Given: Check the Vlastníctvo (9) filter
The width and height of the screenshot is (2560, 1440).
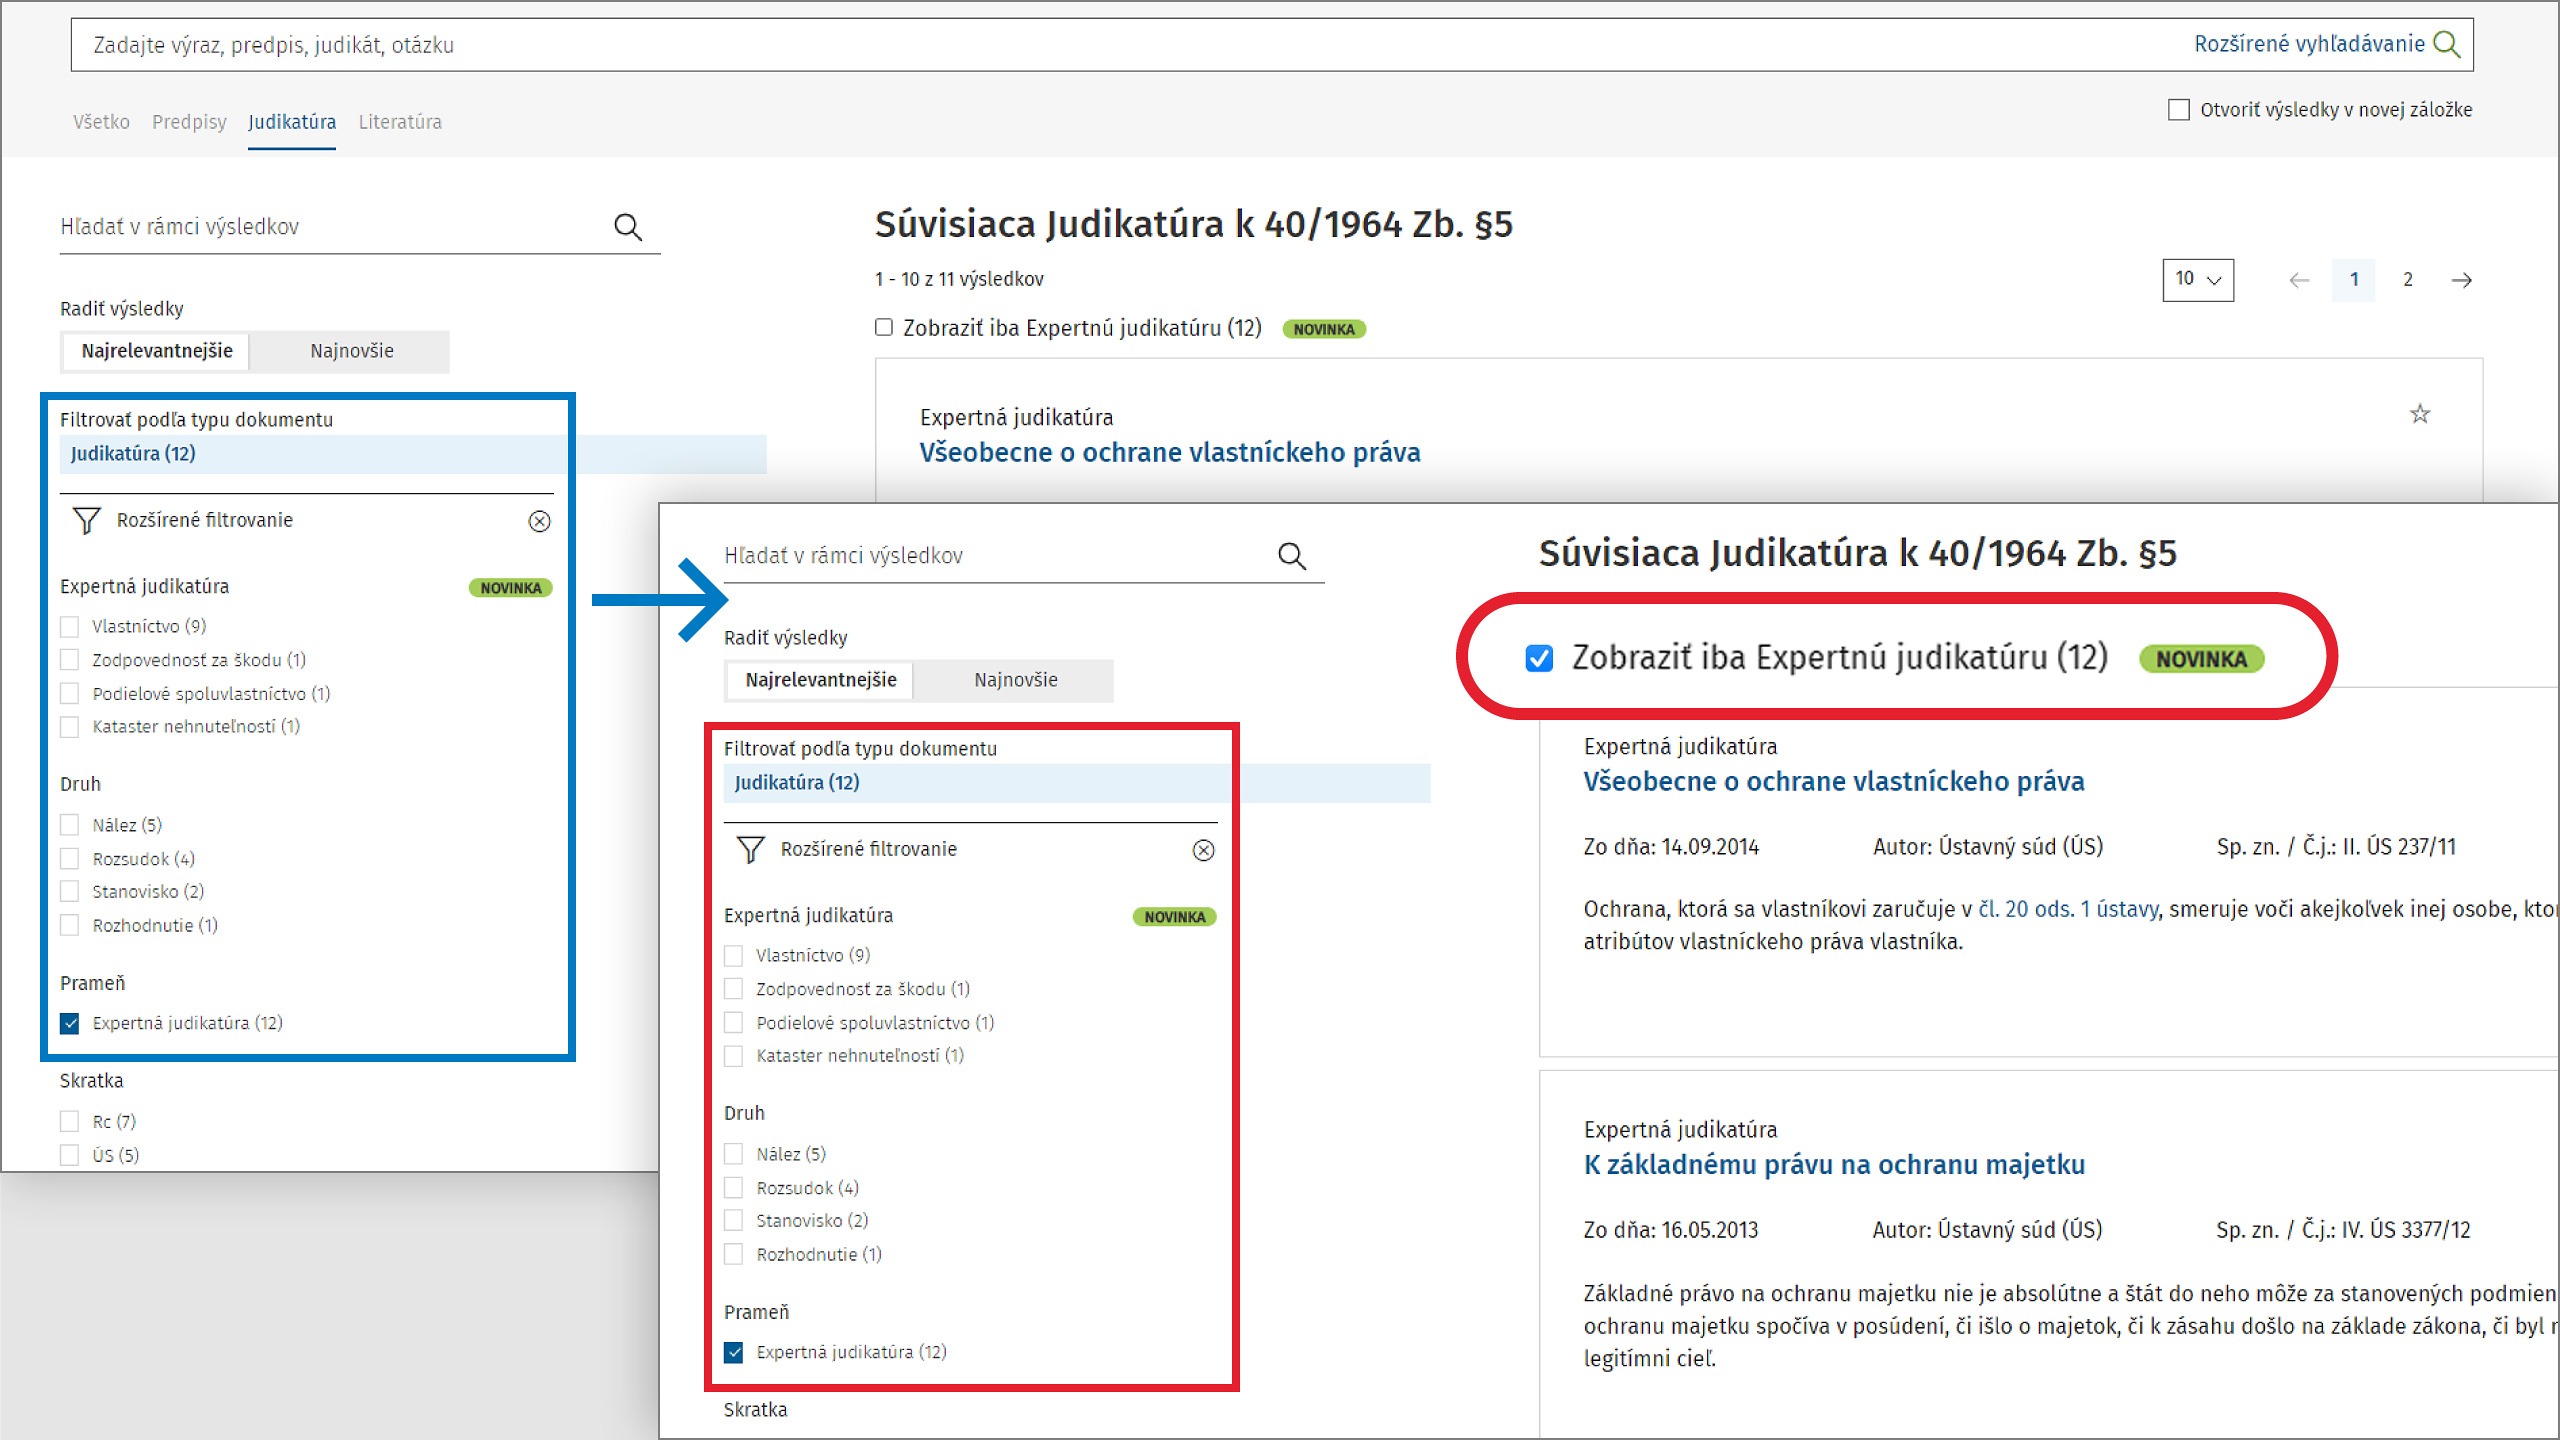Looking at the screenshot, I should [x=70, y=627].
